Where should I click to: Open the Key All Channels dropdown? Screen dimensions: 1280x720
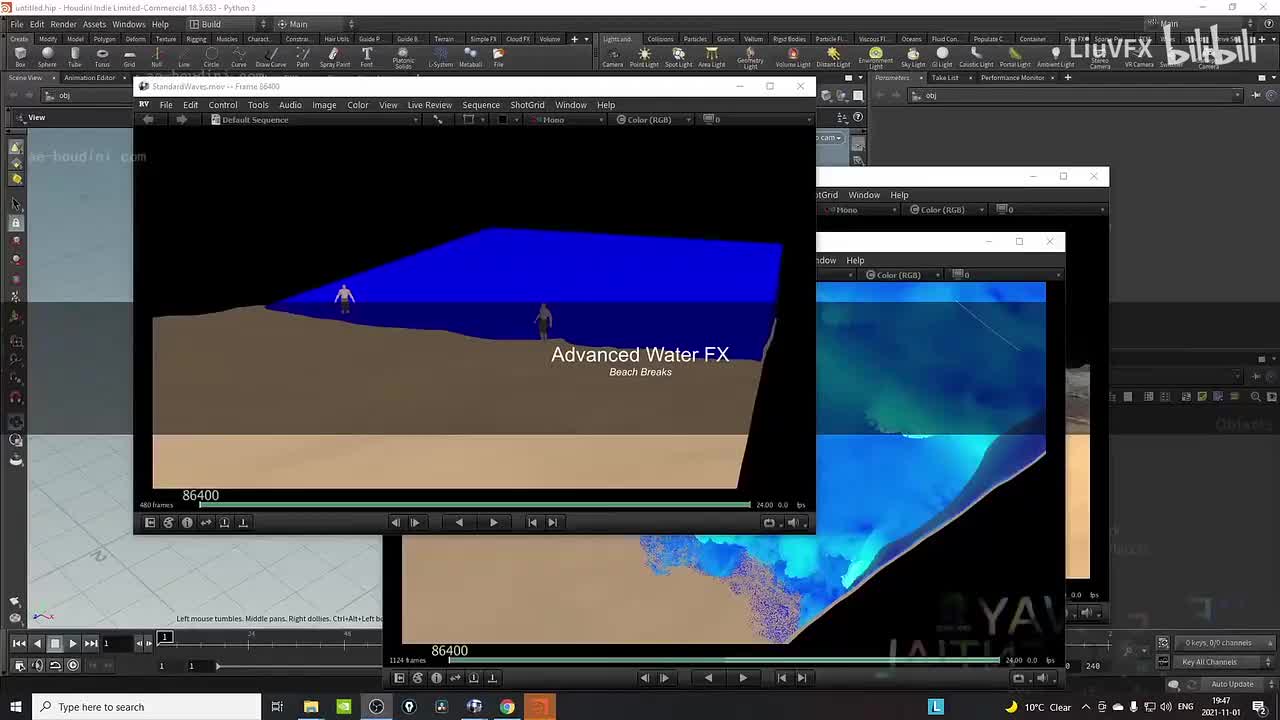pyautogui.click(x=1217, y=662)
